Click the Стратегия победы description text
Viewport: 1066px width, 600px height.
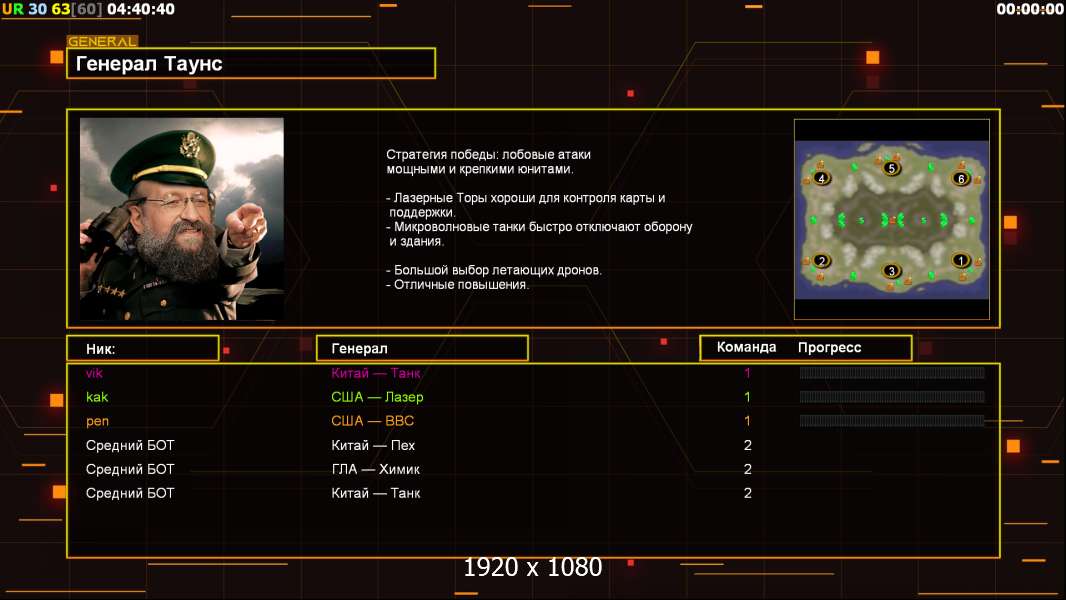(488, 162)
